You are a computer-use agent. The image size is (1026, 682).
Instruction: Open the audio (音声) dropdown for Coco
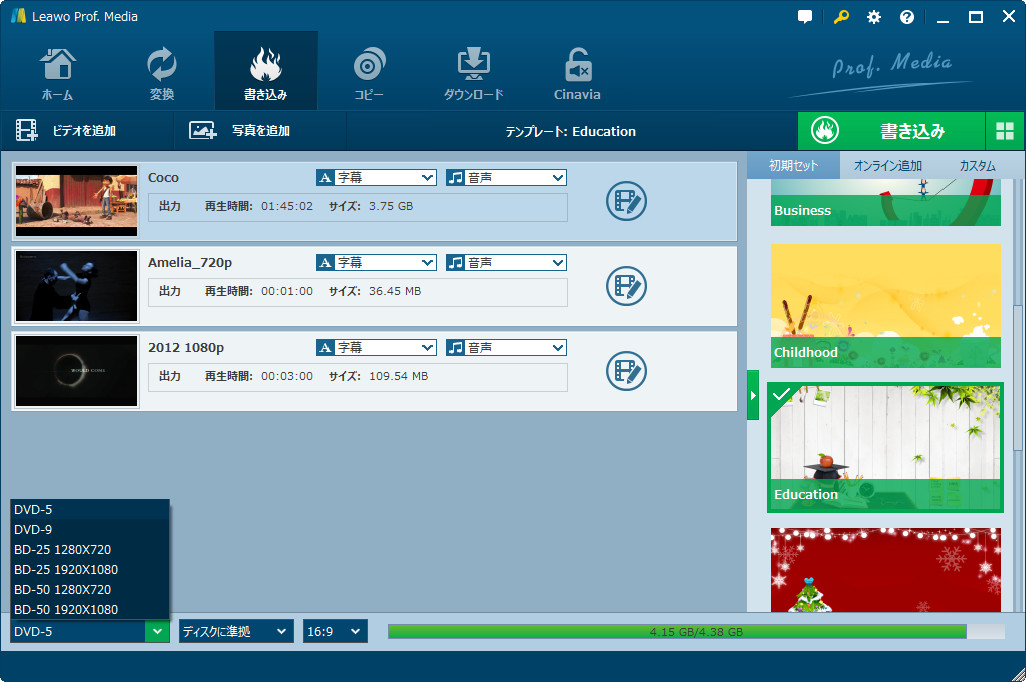click(506, 177)
